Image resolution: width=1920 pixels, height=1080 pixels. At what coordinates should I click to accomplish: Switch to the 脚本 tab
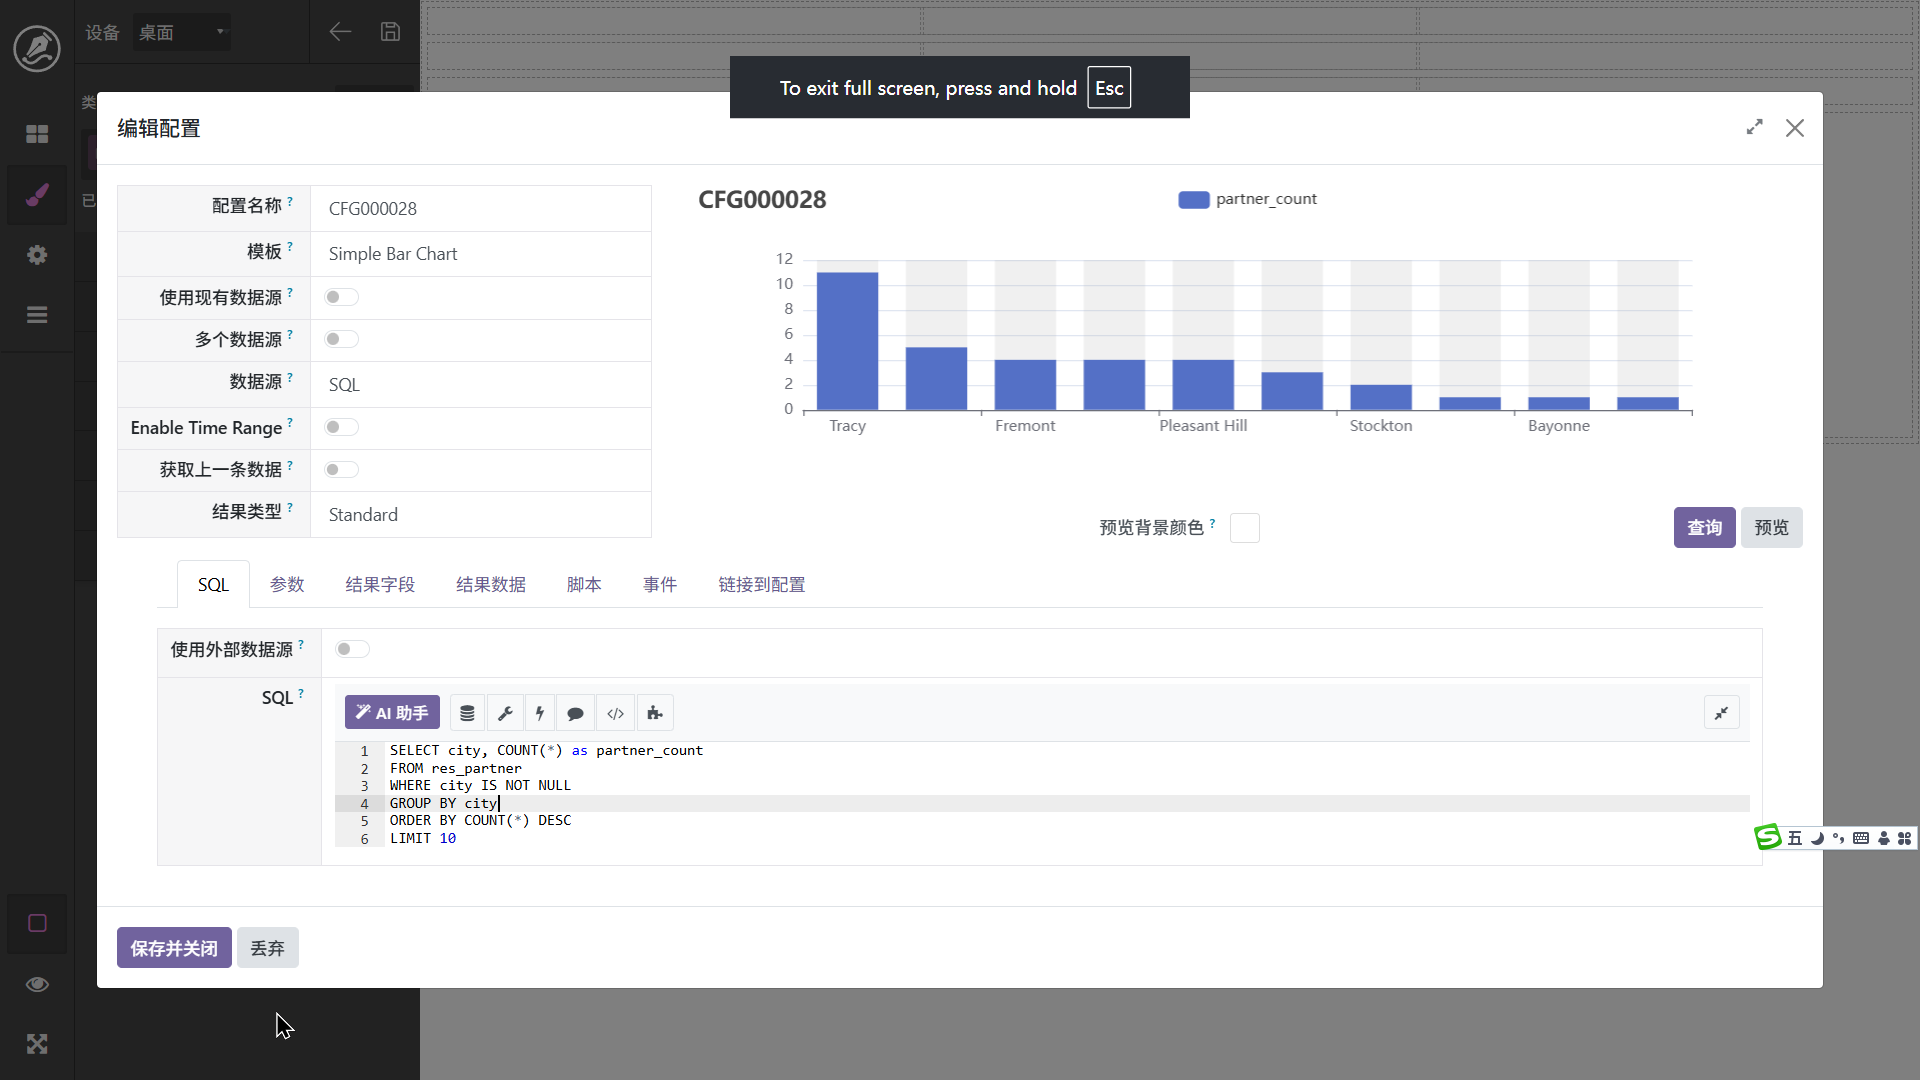(x=584, y=585)
